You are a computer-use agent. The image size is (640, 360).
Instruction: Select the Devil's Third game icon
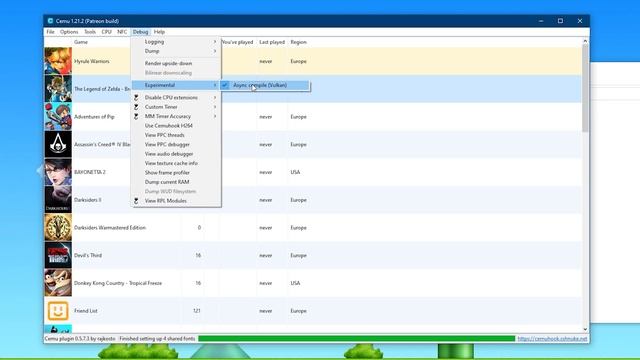[x=58, y=255]
